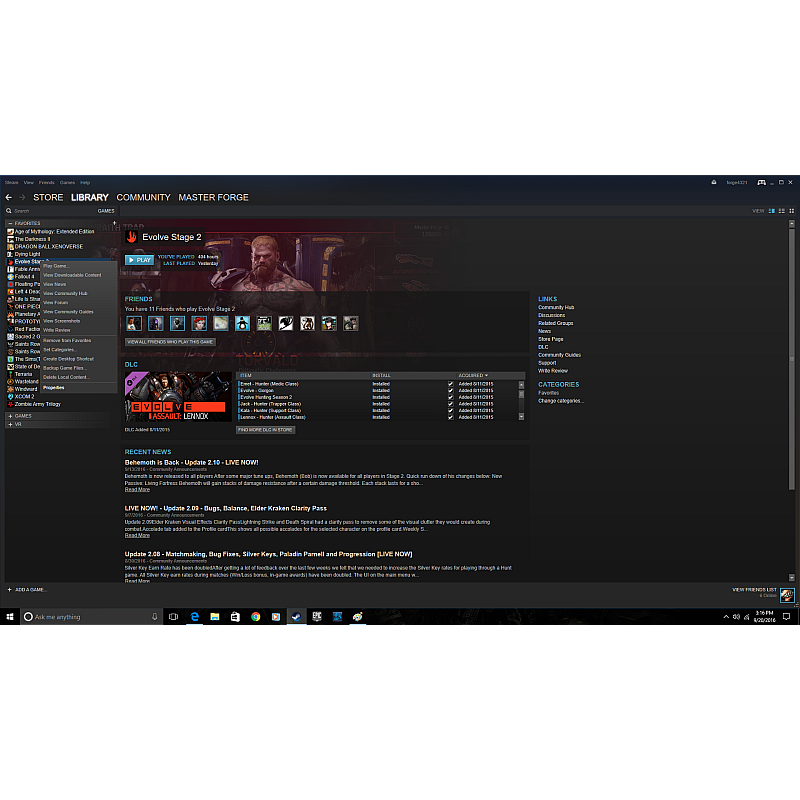Collapse the Favorites category in game list
The width and height of the screenshot is (800, 800).
tap(10, 223)
